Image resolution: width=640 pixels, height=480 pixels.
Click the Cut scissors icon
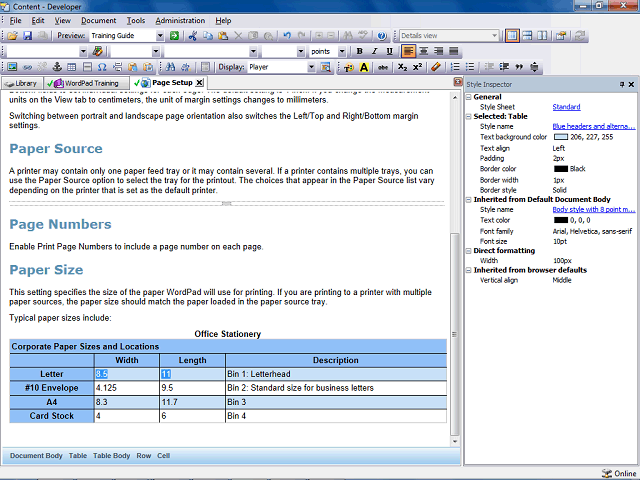coord(193,36)
